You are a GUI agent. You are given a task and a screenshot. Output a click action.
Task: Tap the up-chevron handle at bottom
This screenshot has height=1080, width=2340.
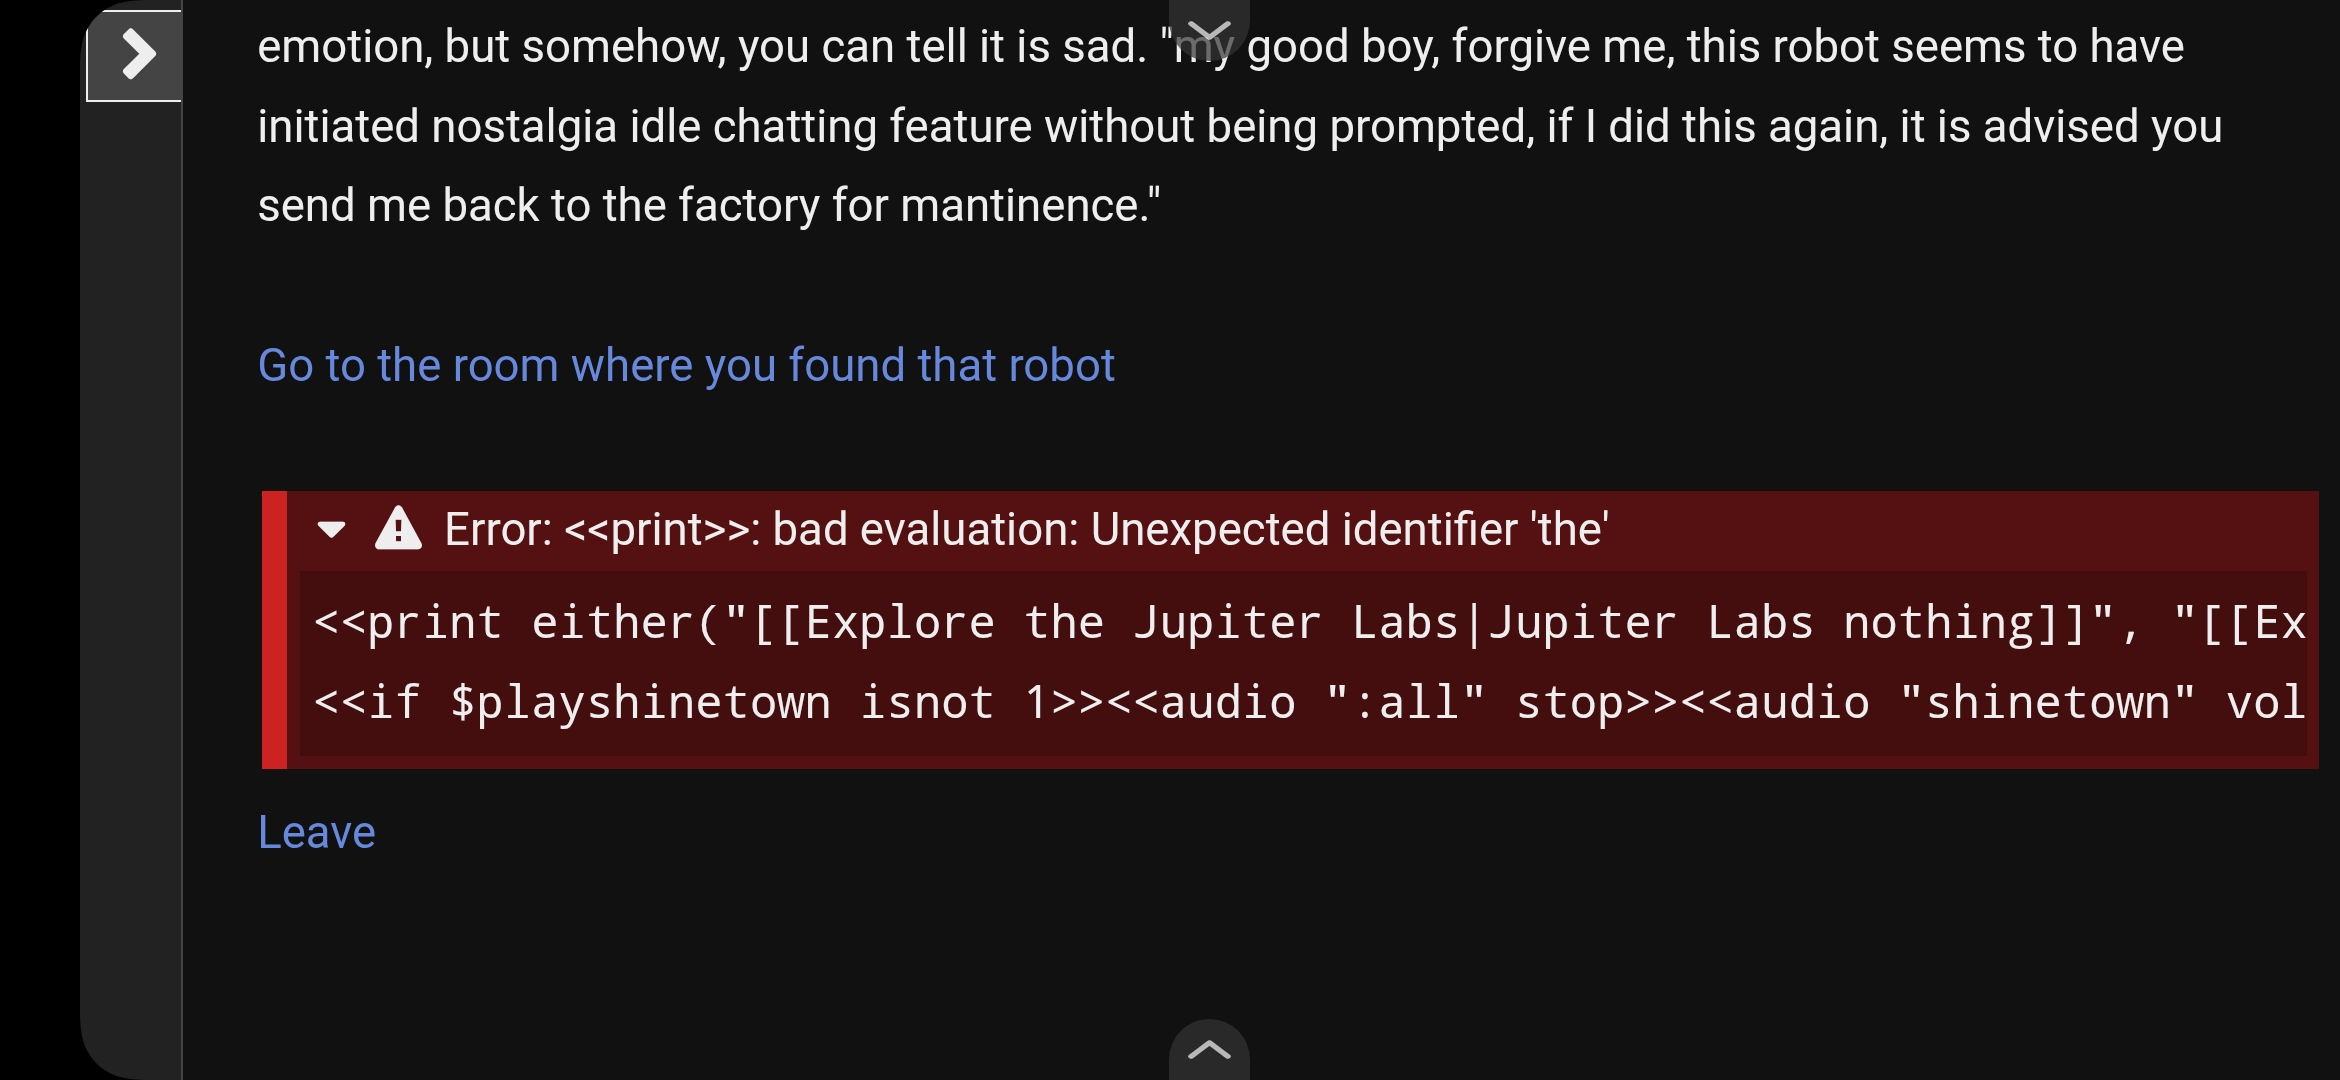pyautogui.click(x=1209, y=1049)
